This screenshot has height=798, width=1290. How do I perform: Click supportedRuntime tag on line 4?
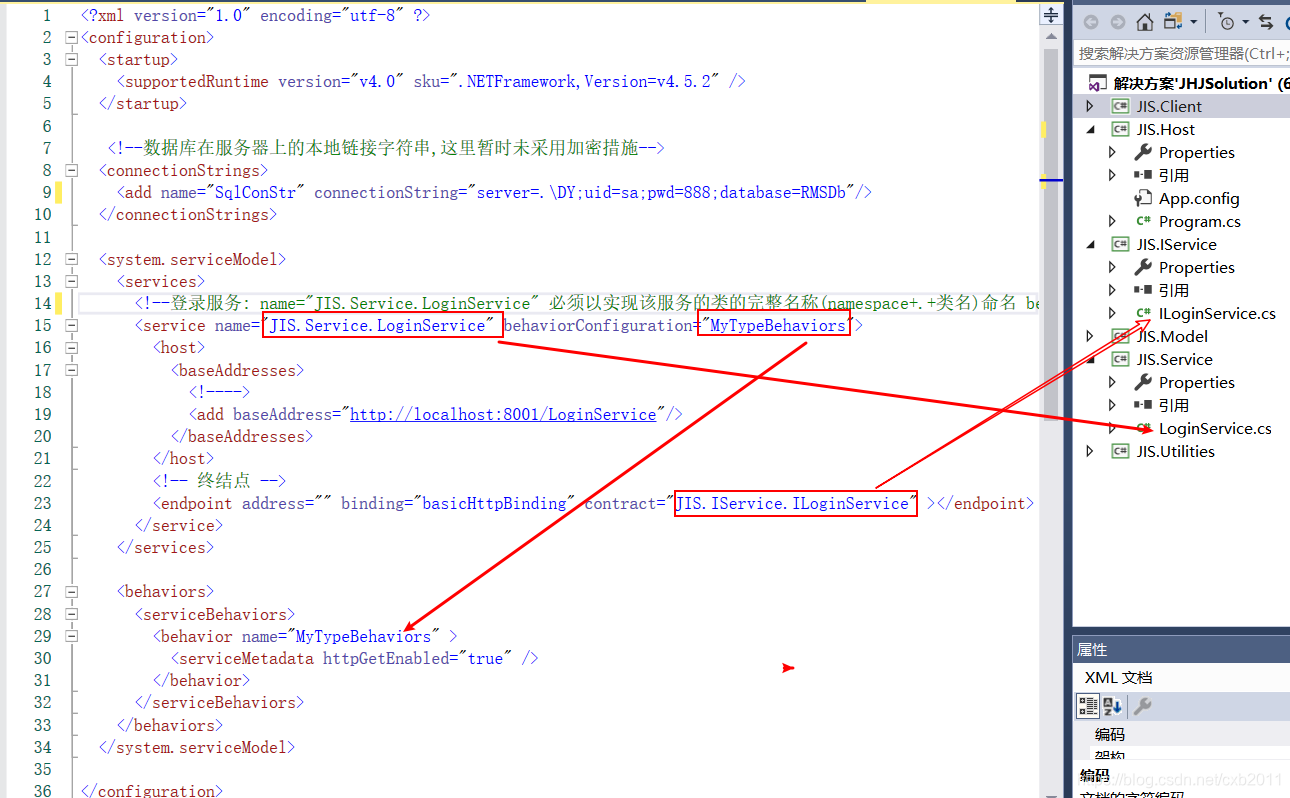(x=196, y=82)
